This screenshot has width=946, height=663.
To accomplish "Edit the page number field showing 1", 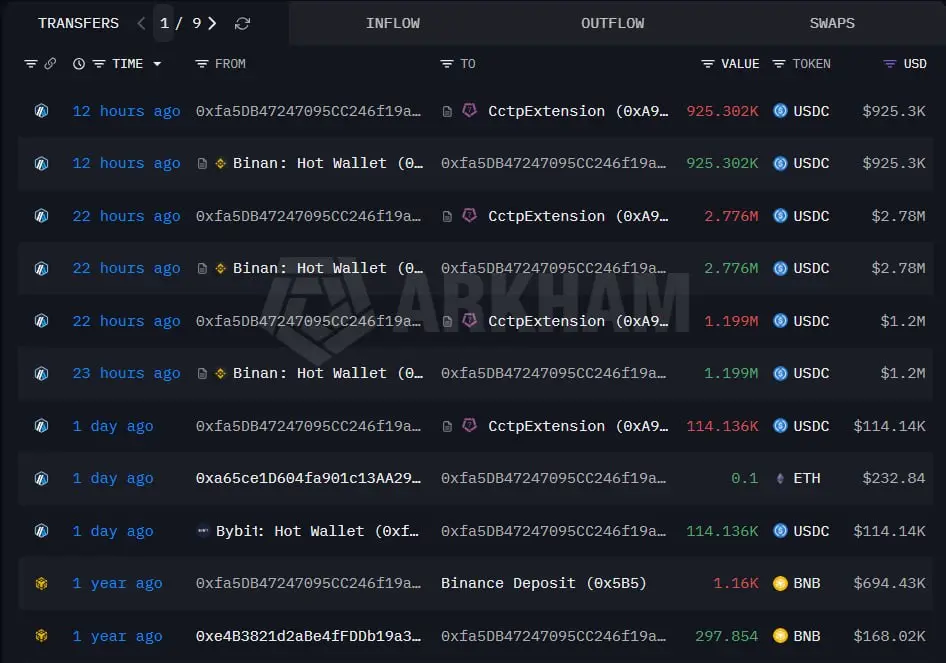I will coord(163,23).
